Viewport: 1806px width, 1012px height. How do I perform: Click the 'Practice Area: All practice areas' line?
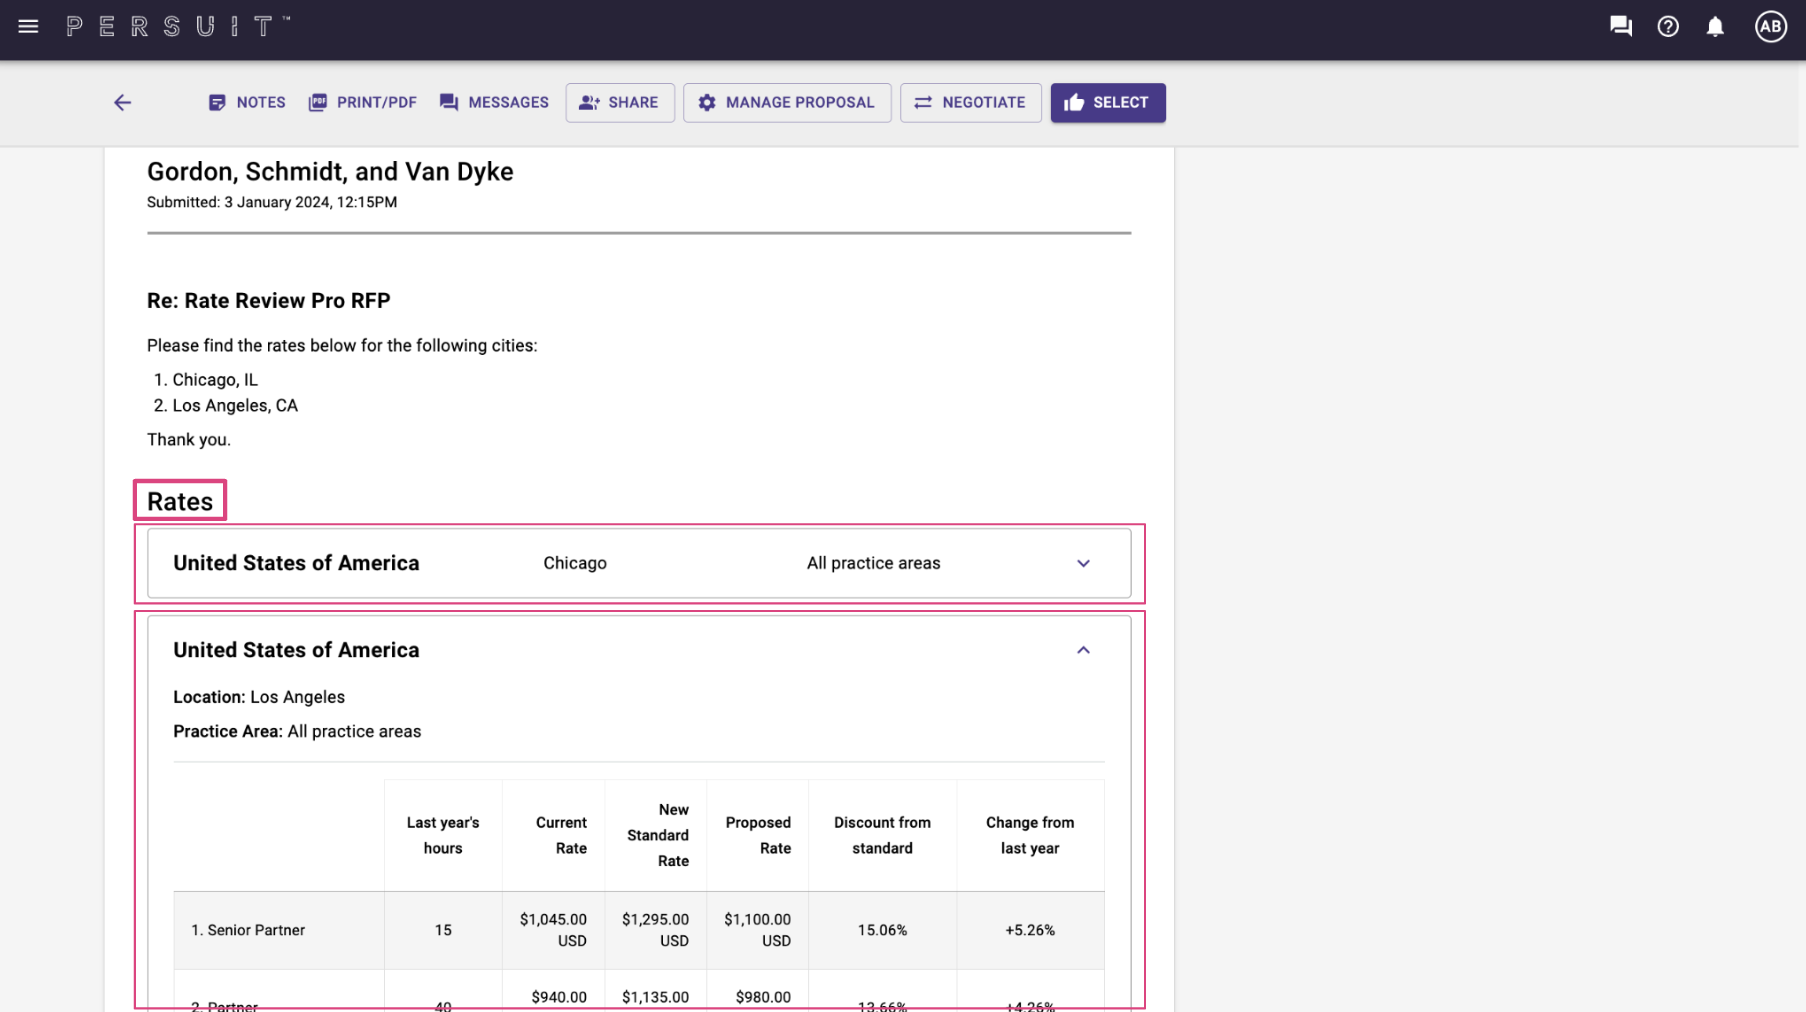click(297, 732)
